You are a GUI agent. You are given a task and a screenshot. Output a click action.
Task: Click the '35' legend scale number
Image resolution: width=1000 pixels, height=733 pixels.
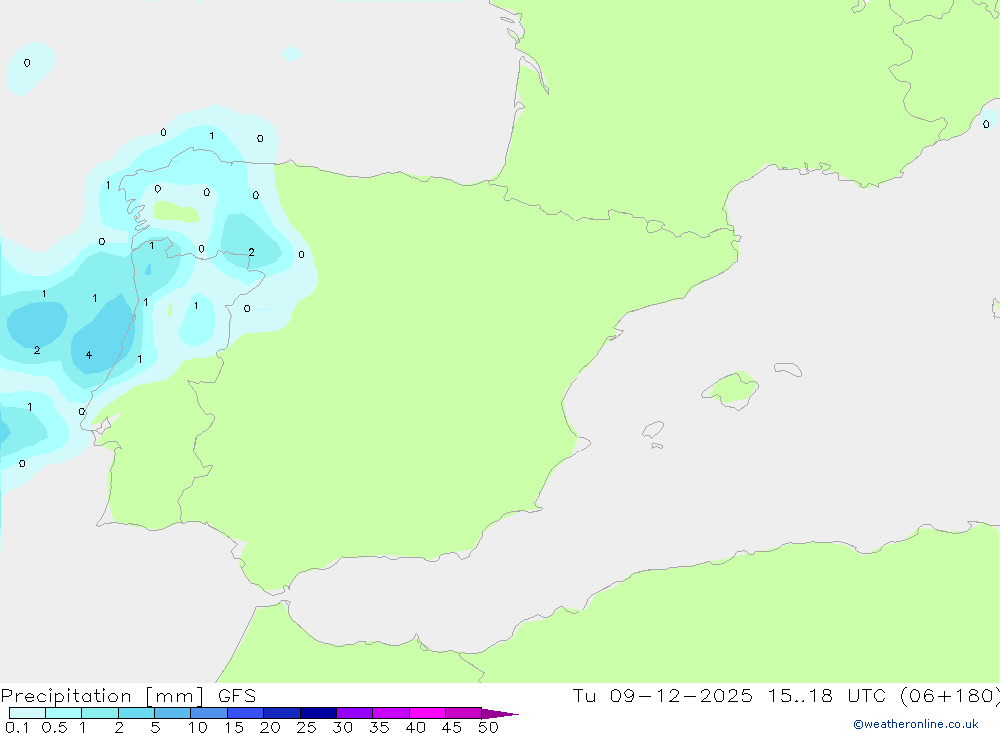tap(379, 727)
